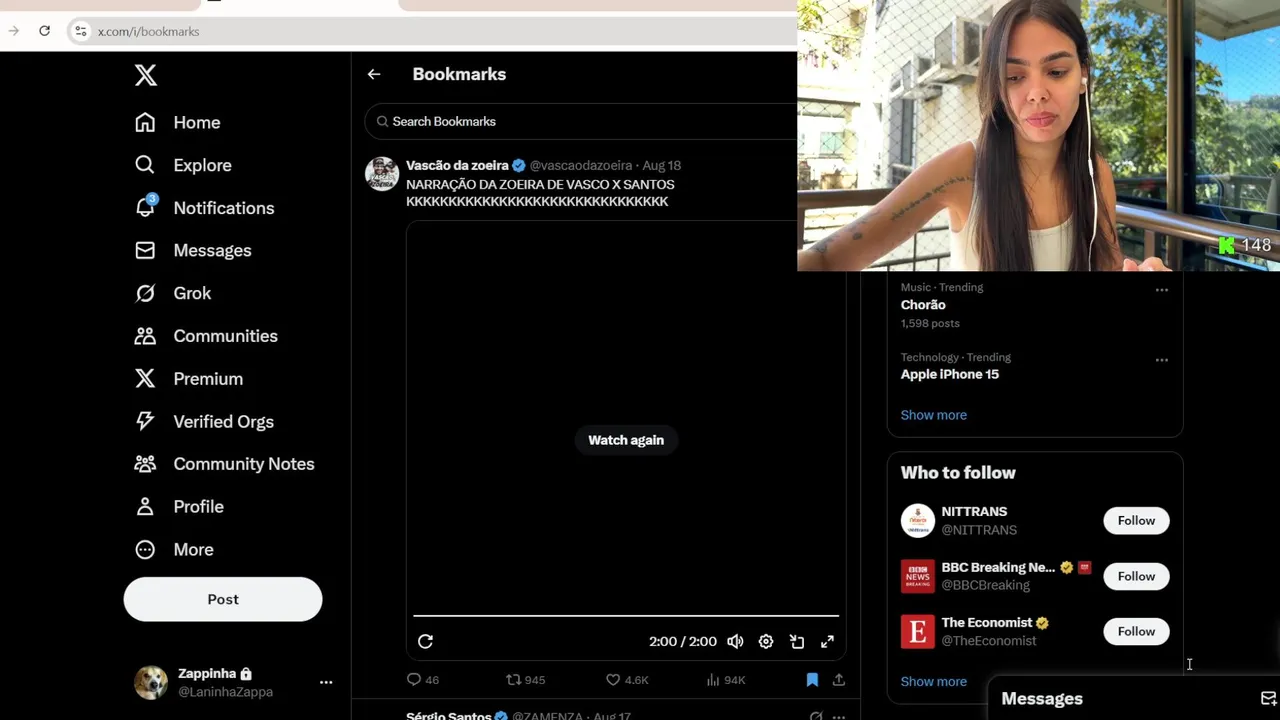Image resolution: width=1280 pixels, height=720 pixels.
Task: Open options for Sérgio Santos post
Action: click(839, 716)
